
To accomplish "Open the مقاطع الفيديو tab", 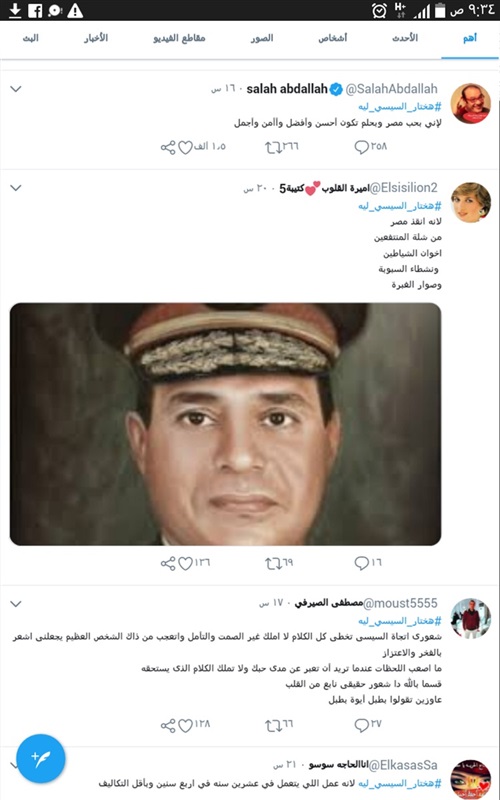I will (179, 38).
